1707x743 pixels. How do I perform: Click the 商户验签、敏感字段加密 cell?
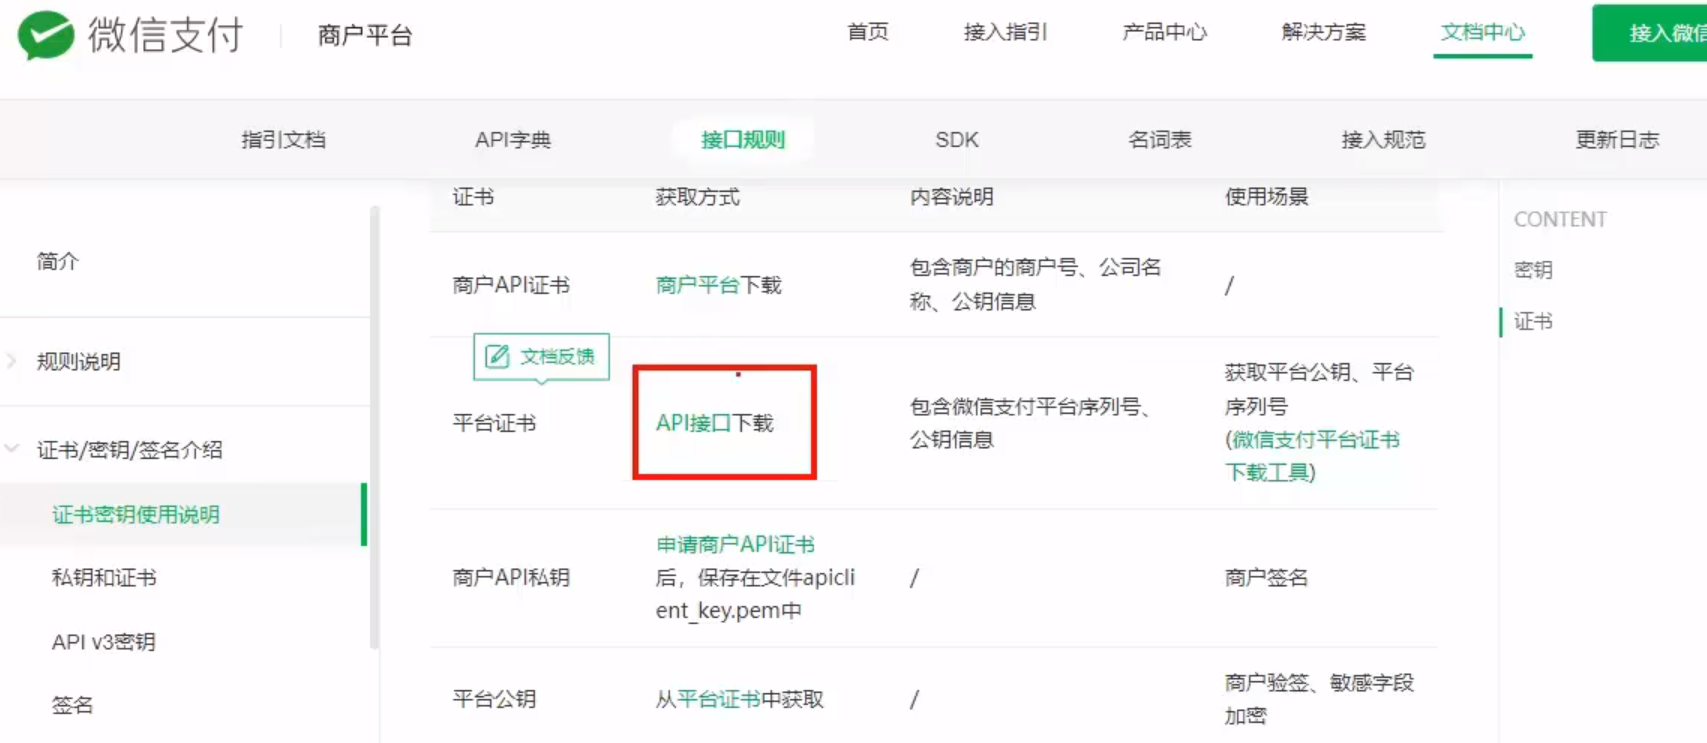click(x=1319, y=699)
